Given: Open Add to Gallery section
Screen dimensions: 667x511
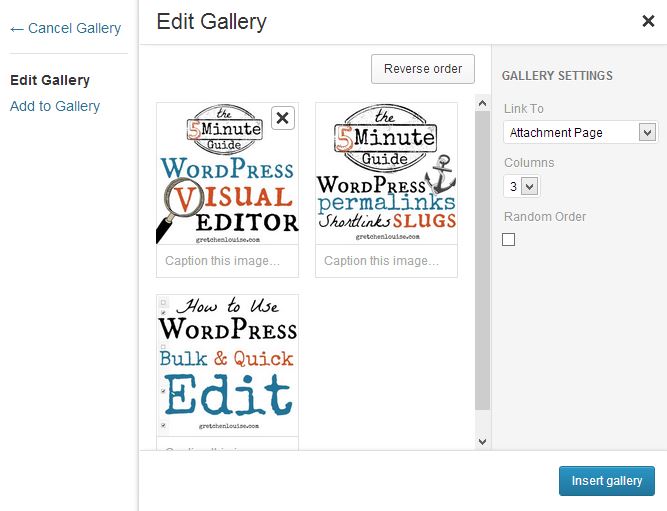Looking at the screenshot, I should [x=55, y=106].
